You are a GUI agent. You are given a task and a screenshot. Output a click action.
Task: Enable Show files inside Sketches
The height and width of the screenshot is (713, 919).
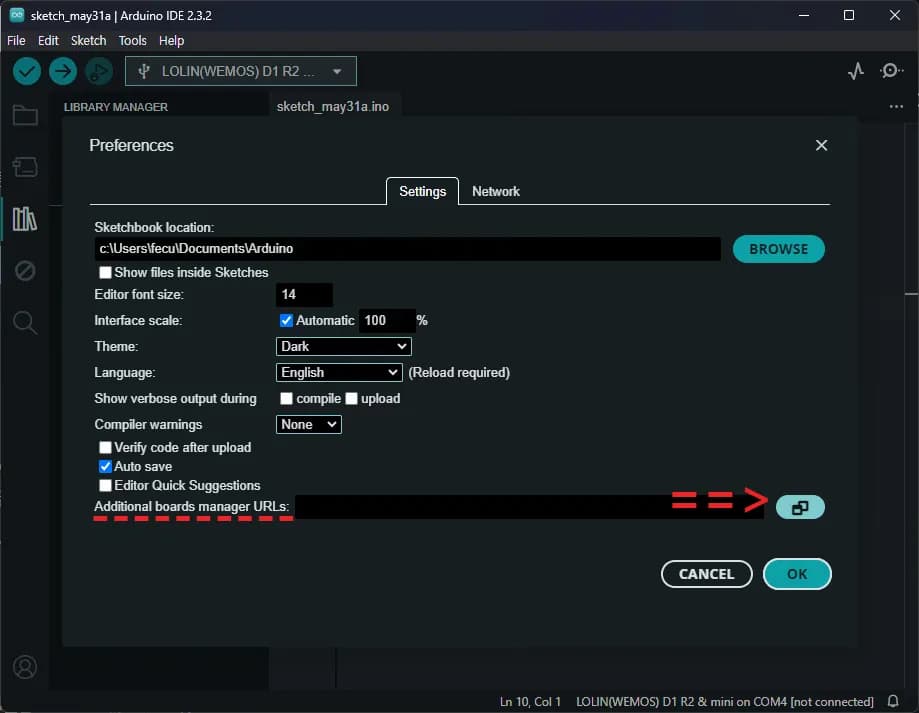click(105, 272)
